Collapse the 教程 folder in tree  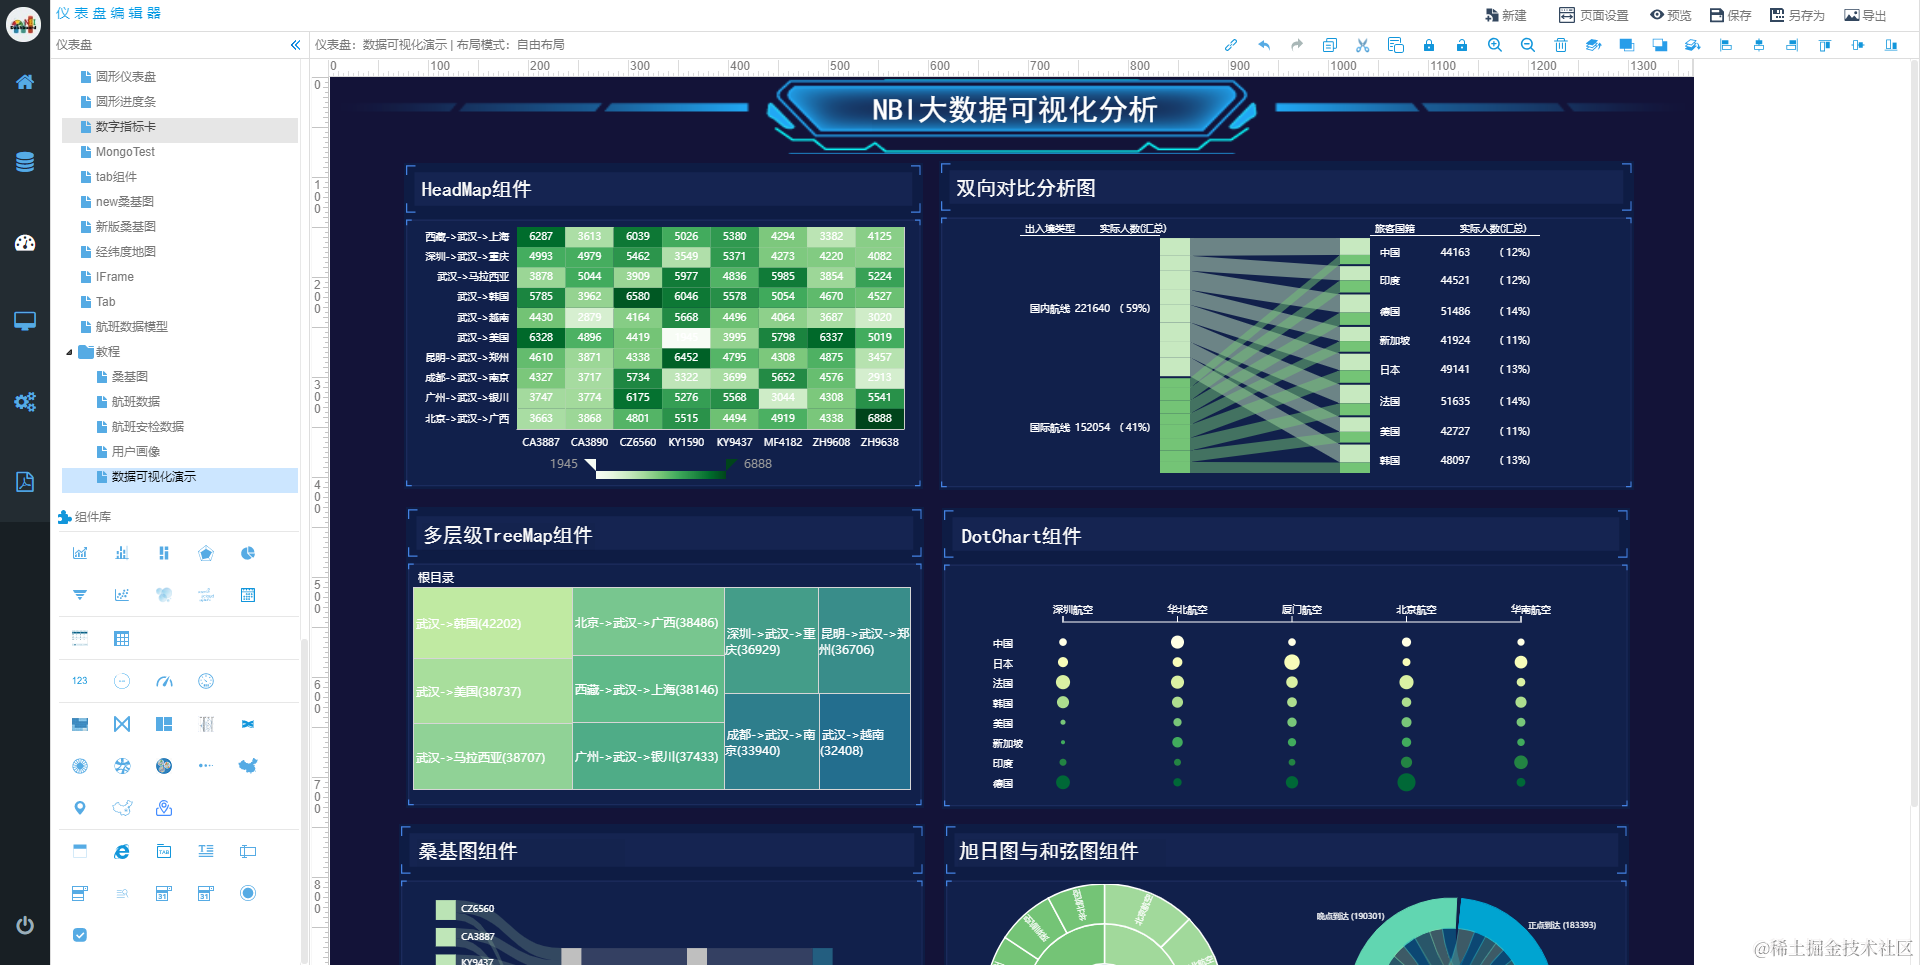pos(69,352)
